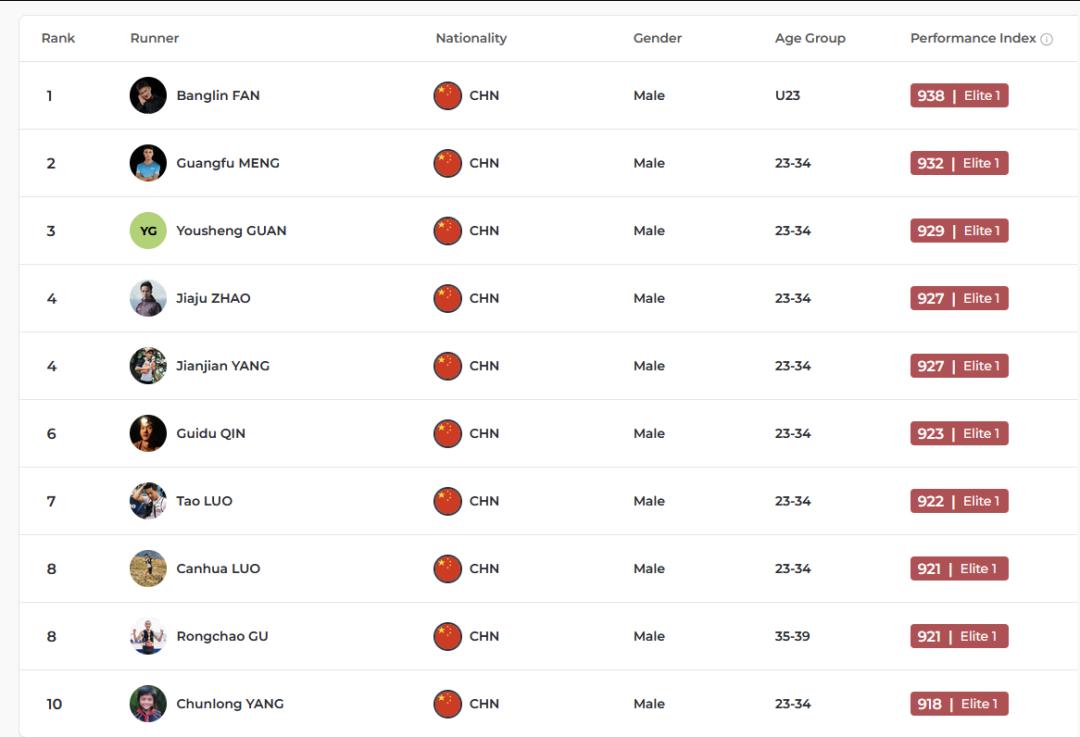Click the Performance Index info icon

(1046, 39)
